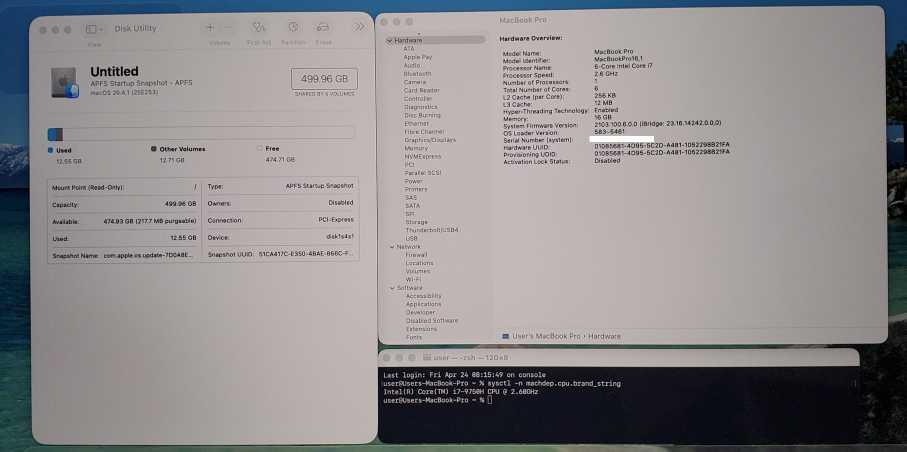Viewport: 907px width, 452px height.
Task: Select Bluetooth in the Hardware list
Action: tap(418, 74)
